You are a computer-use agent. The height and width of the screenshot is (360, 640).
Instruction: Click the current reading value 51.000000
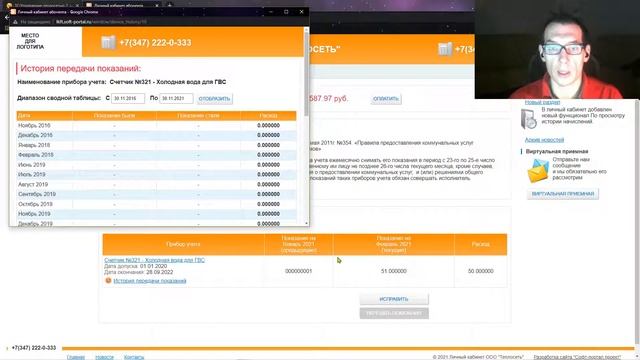click(x=393, y=271)
